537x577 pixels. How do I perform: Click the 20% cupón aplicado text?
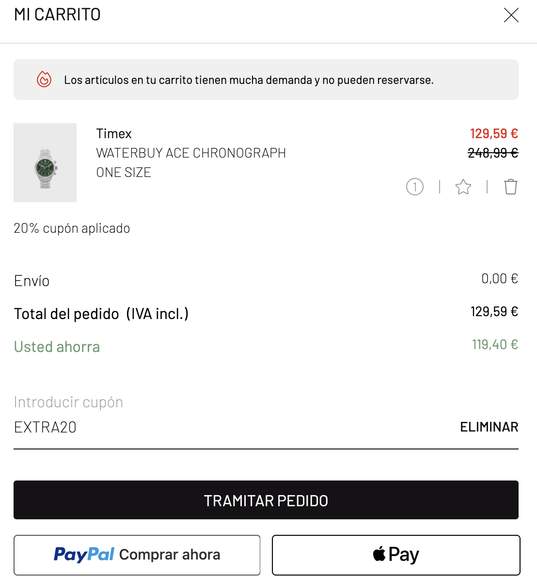[72, 228]
